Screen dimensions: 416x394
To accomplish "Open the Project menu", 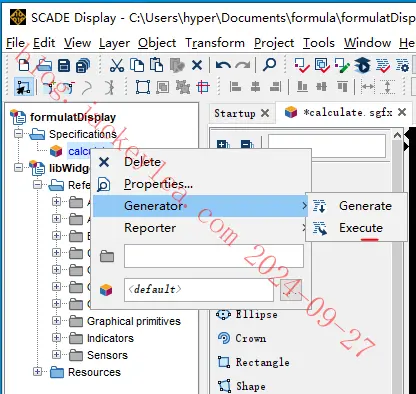I will (x=274, y=43).
